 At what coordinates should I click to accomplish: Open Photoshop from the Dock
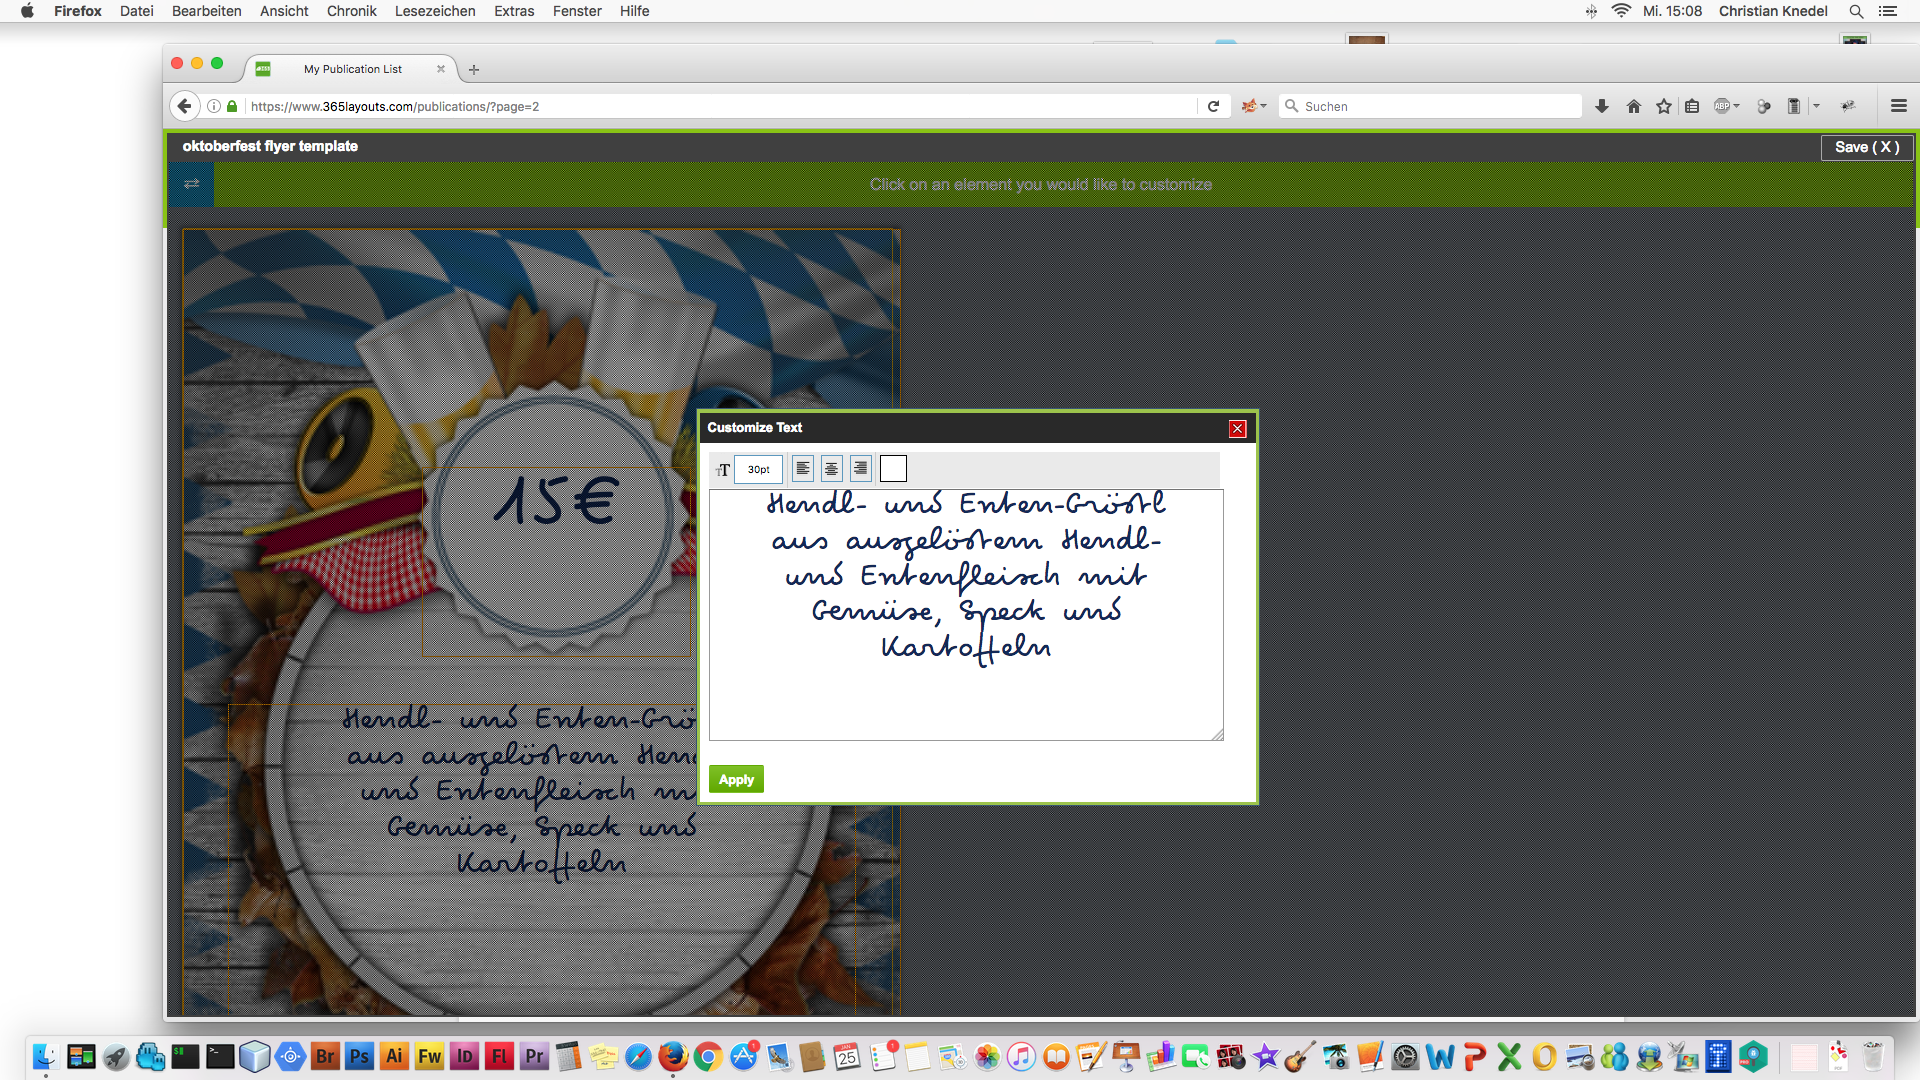point(359,1057)
